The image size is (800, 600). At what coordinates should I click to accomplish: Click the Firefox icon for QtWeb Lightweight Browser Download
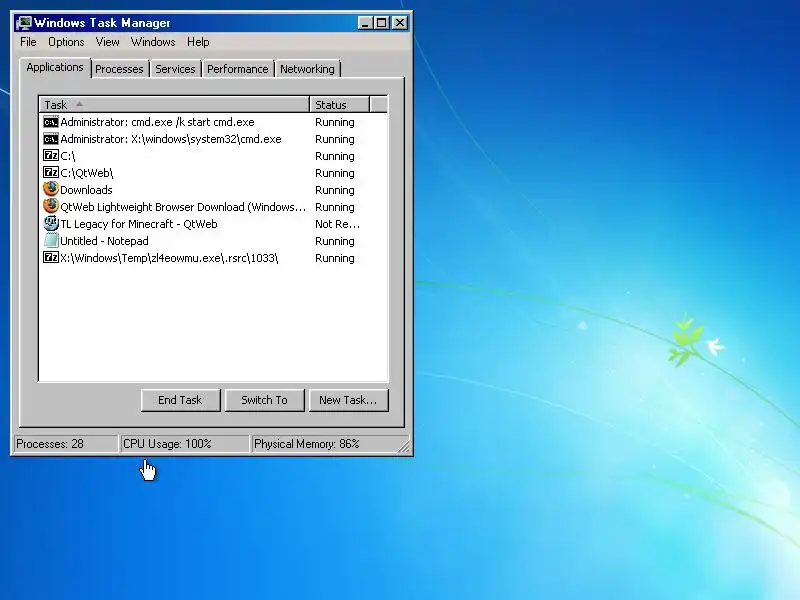51,206
